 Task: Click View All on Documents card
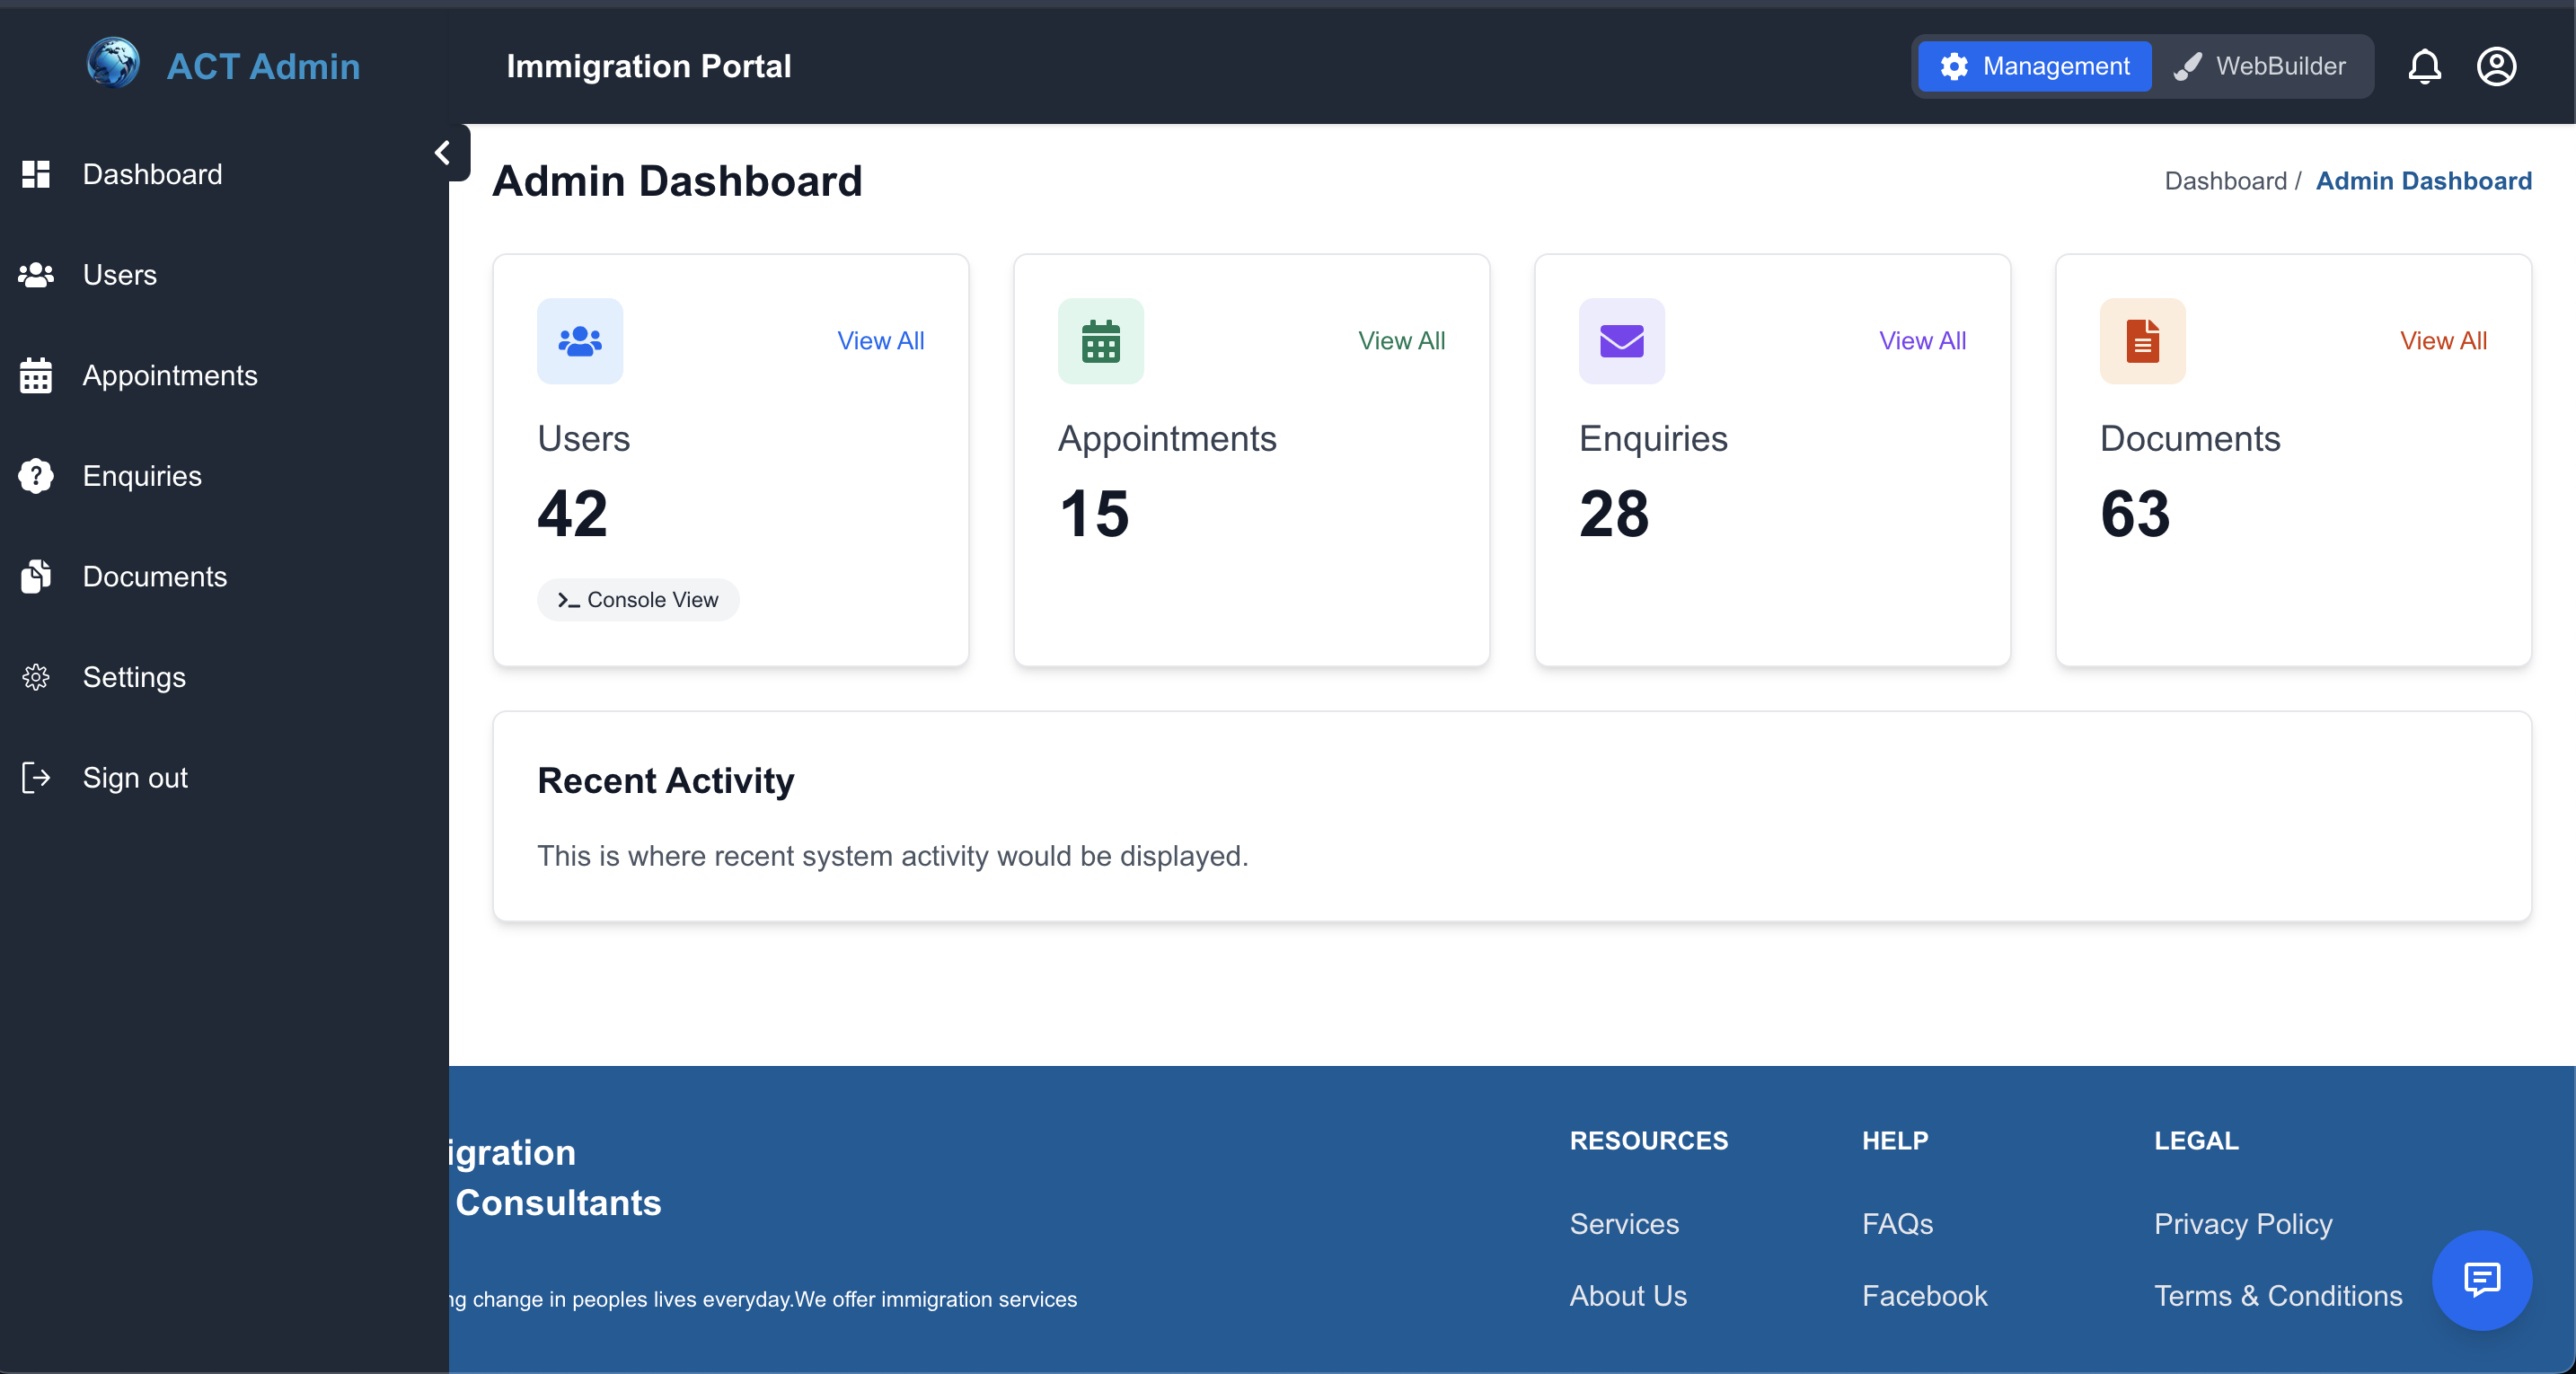[2443, 341]
